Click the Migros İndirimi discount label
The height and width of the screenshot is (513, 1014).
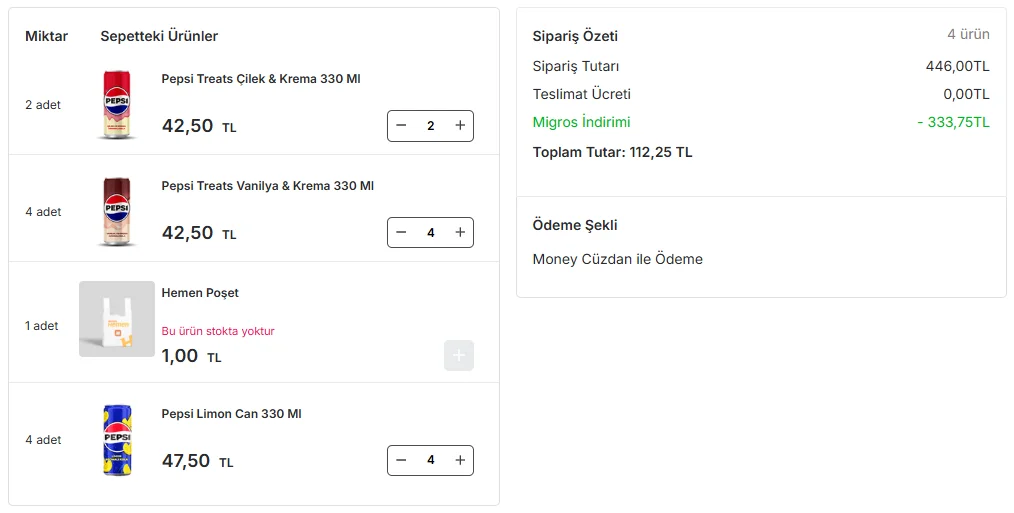tap(581, 122)
